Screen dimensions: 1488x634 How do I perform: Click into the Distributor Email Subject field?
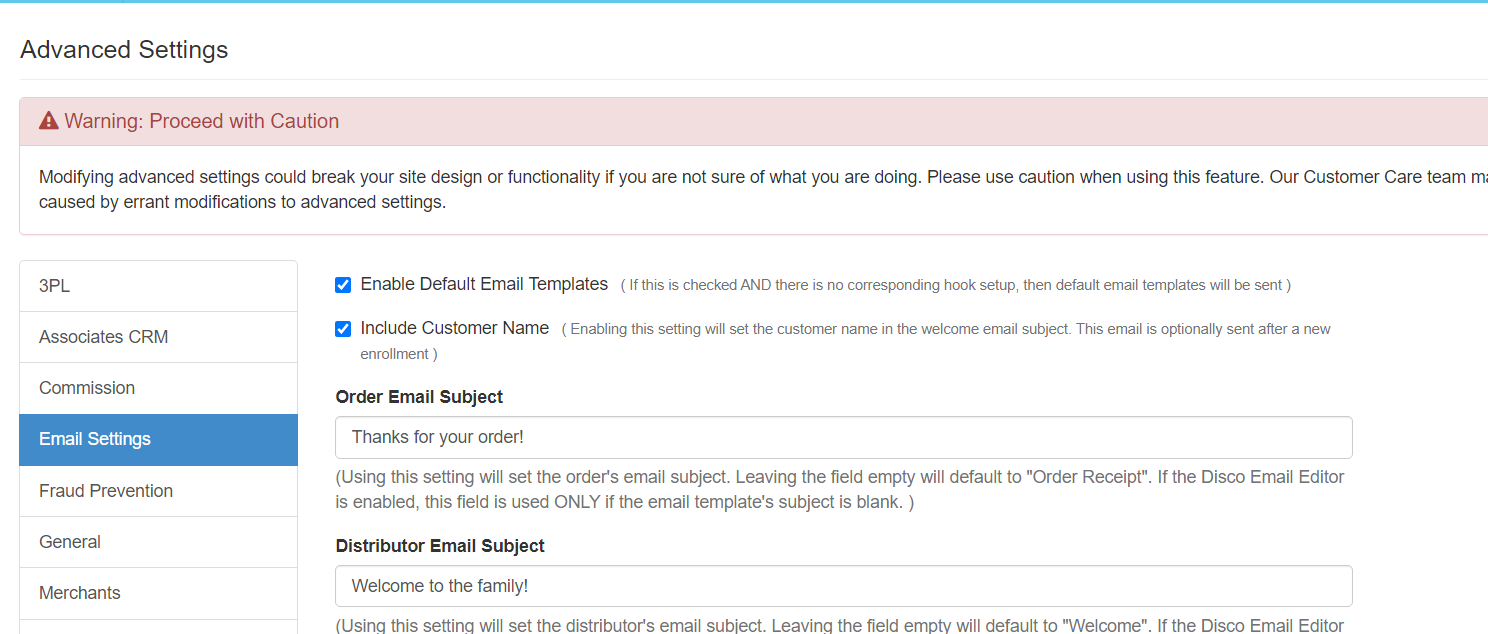pyautogui.click(x=843, y=586)
